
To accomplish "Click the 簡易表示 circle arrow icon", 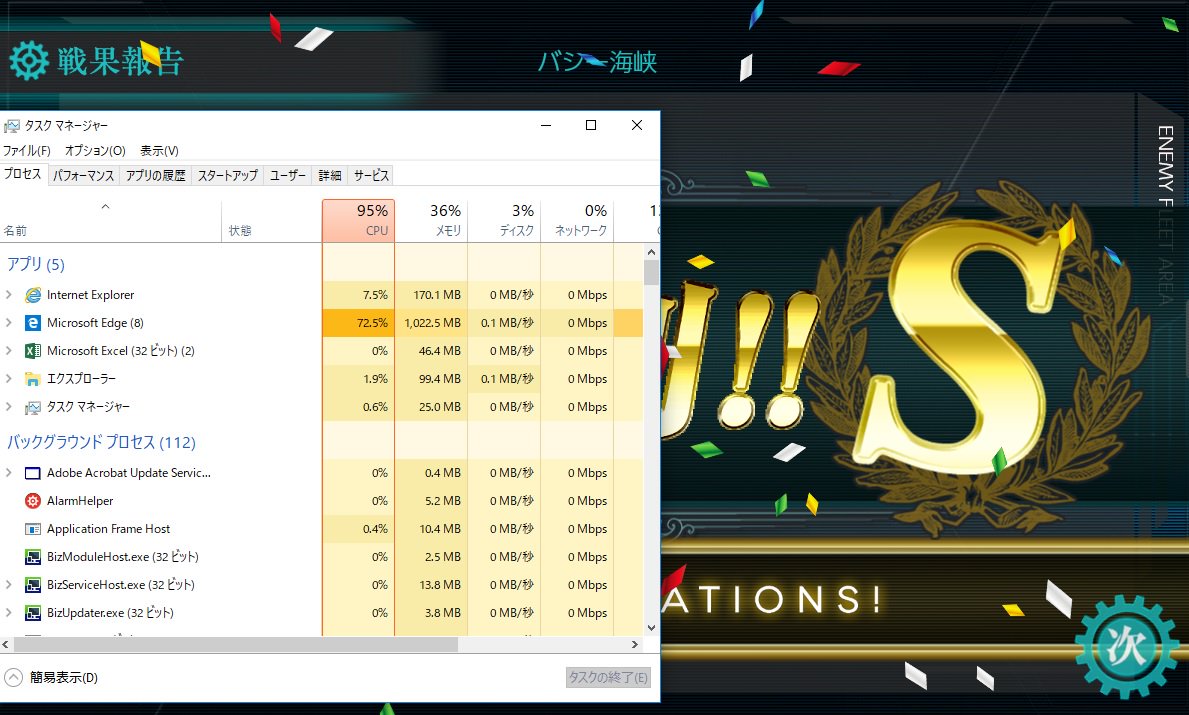I will pos(13,678).
